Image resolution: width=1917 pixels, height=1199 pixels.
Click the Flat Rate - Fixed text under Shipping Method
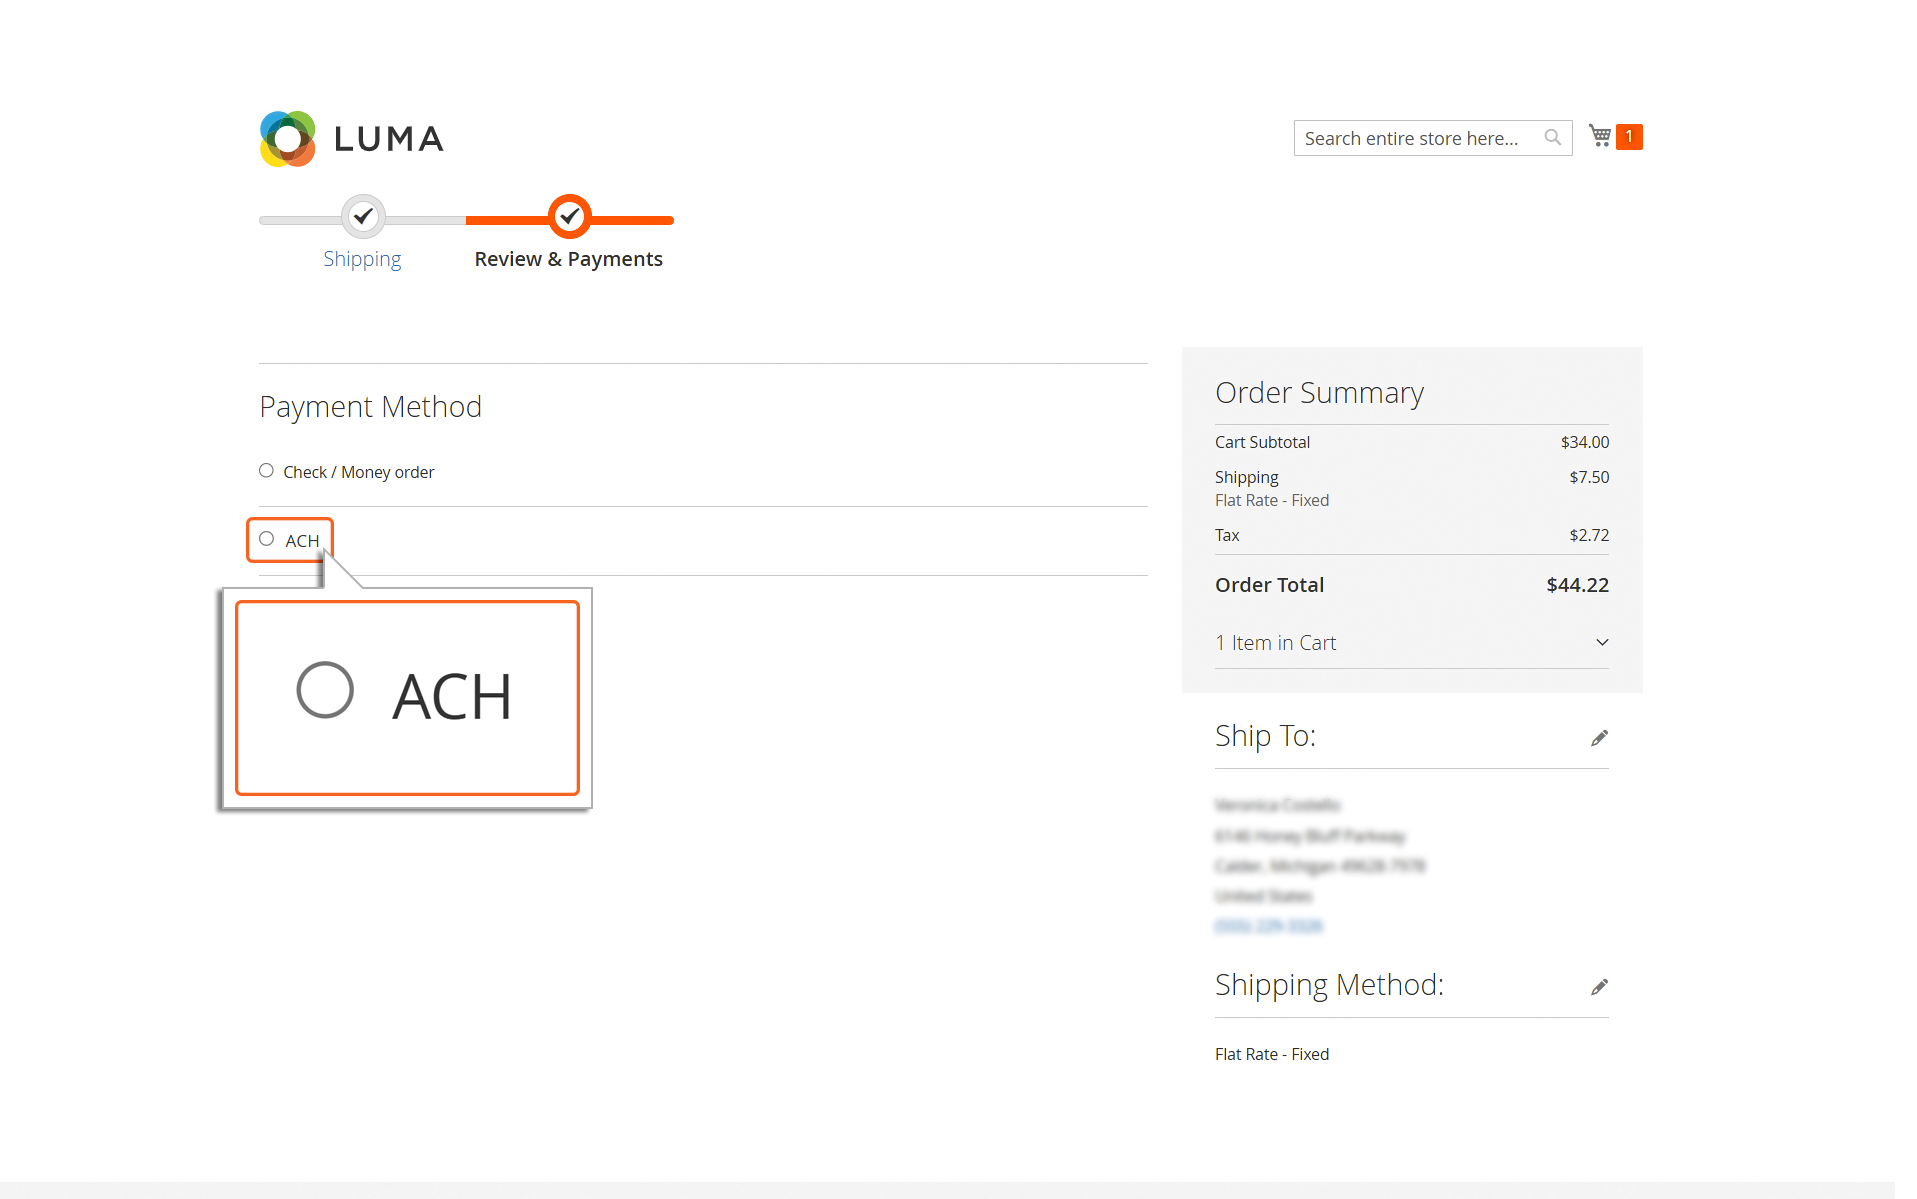[x=1272, y=1054]
